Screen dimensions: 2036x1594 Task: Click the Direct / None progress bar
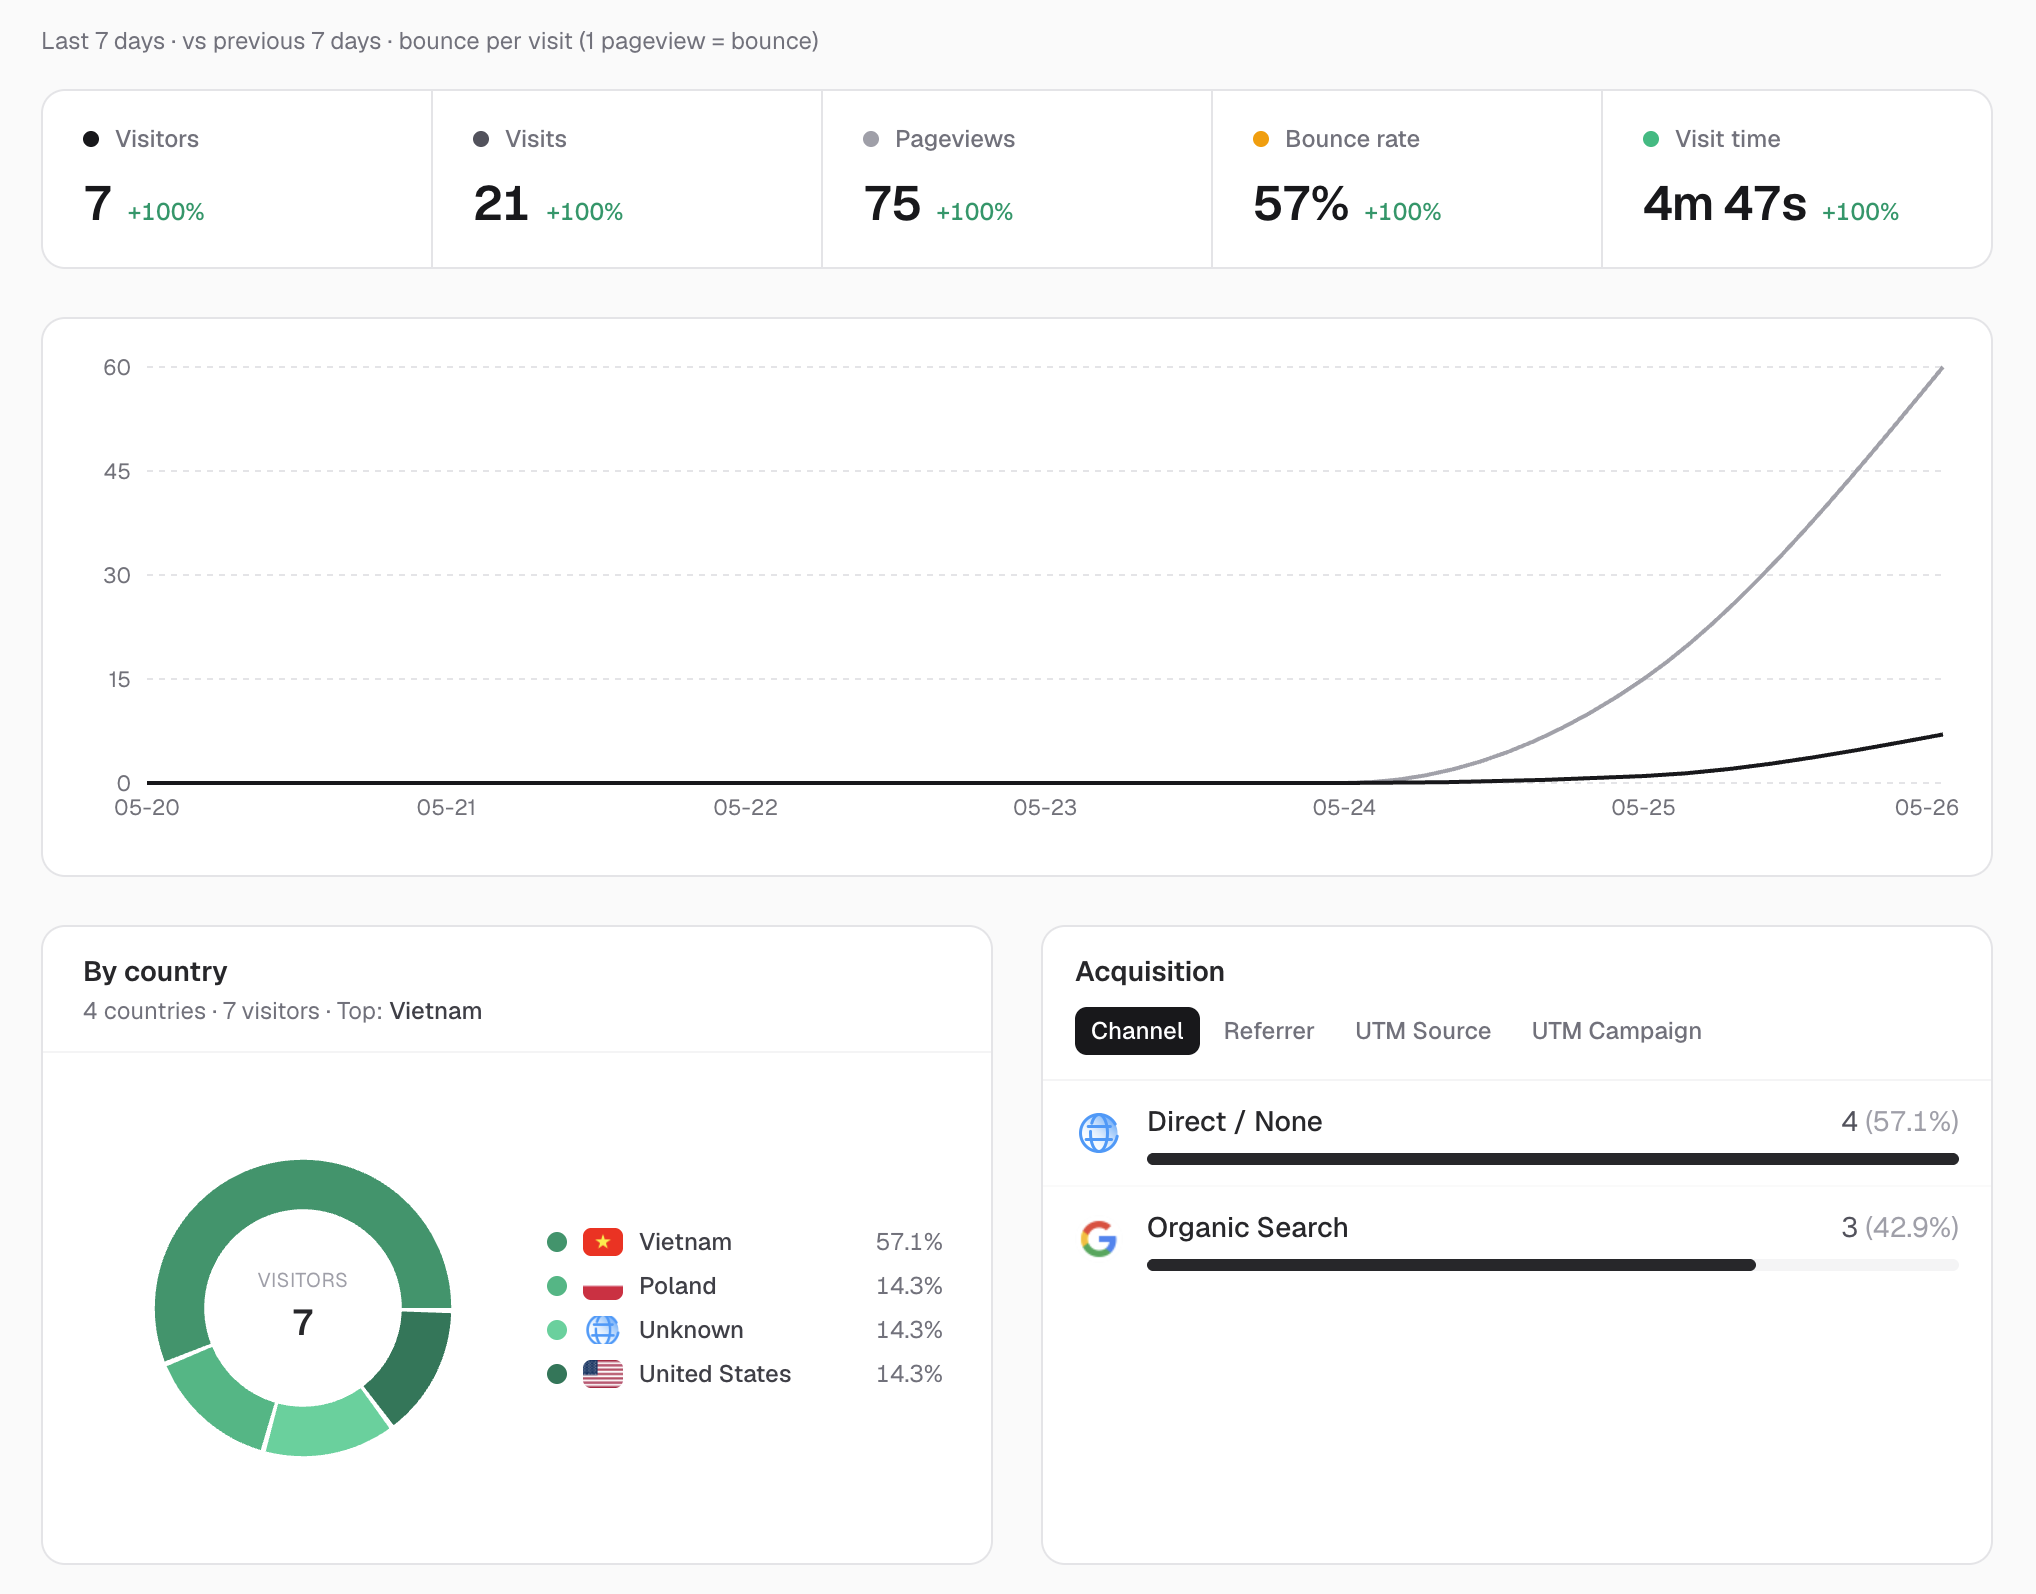tap(1552, 1159)
